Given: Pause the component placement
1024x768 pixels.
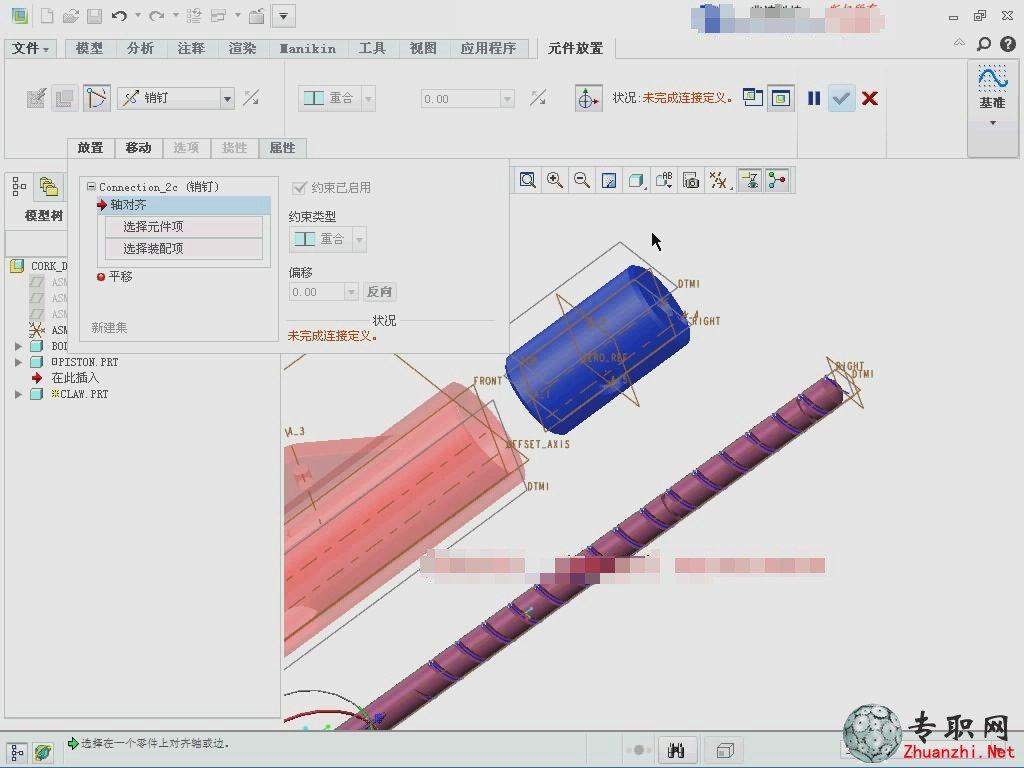Looking at the screenshot, I should [814, 98].
